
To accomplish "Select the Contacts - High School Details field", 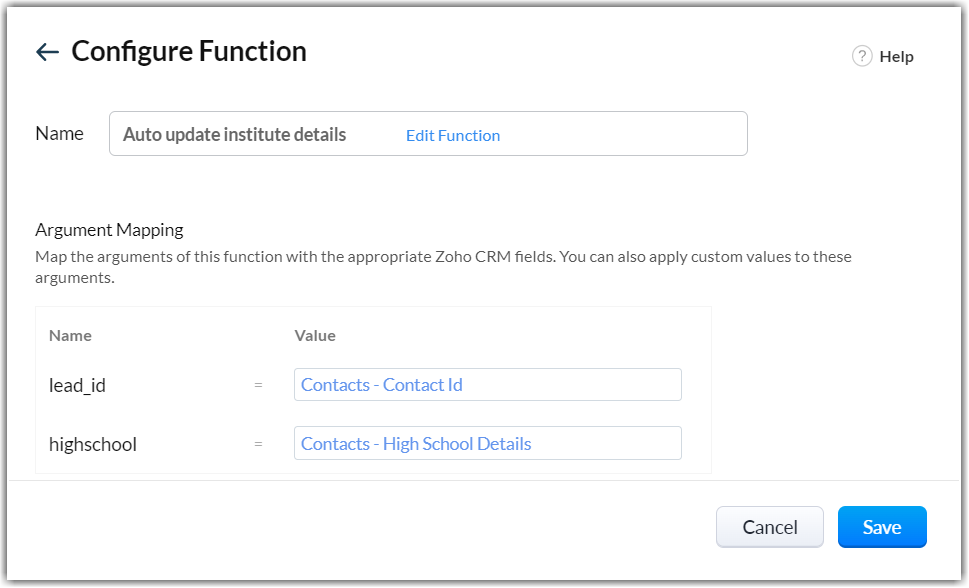I will (487, 443).
